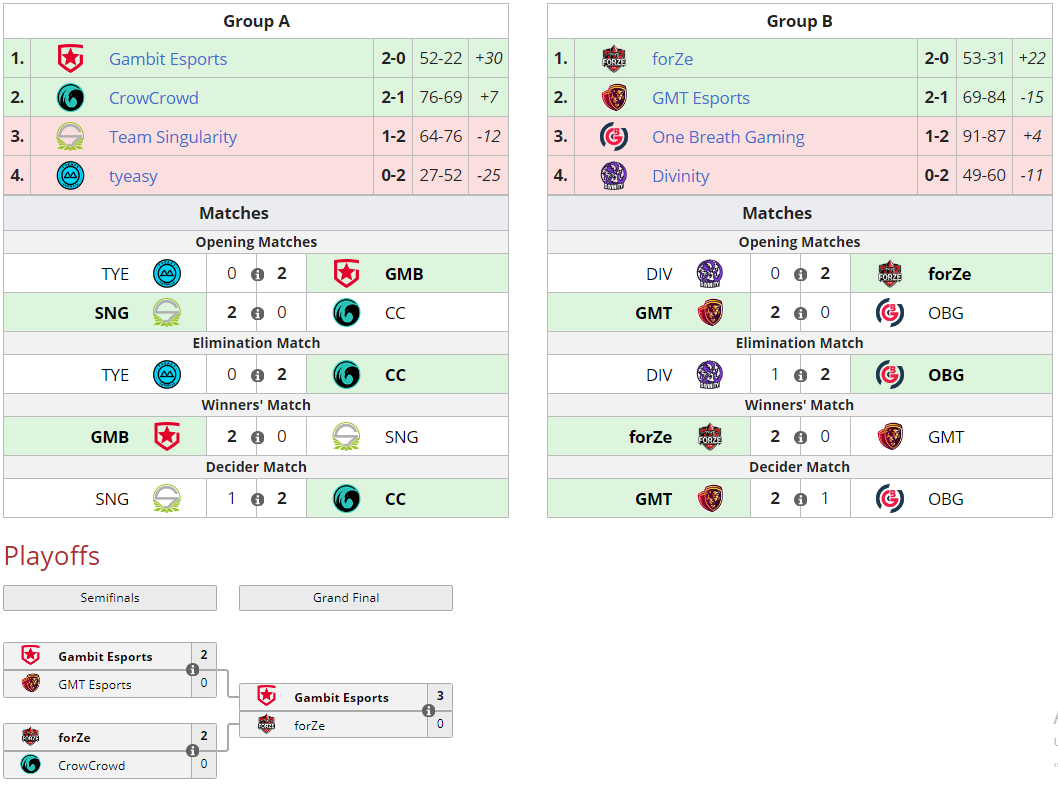Open the GMT Esports team link

click(x=700, y=98)
